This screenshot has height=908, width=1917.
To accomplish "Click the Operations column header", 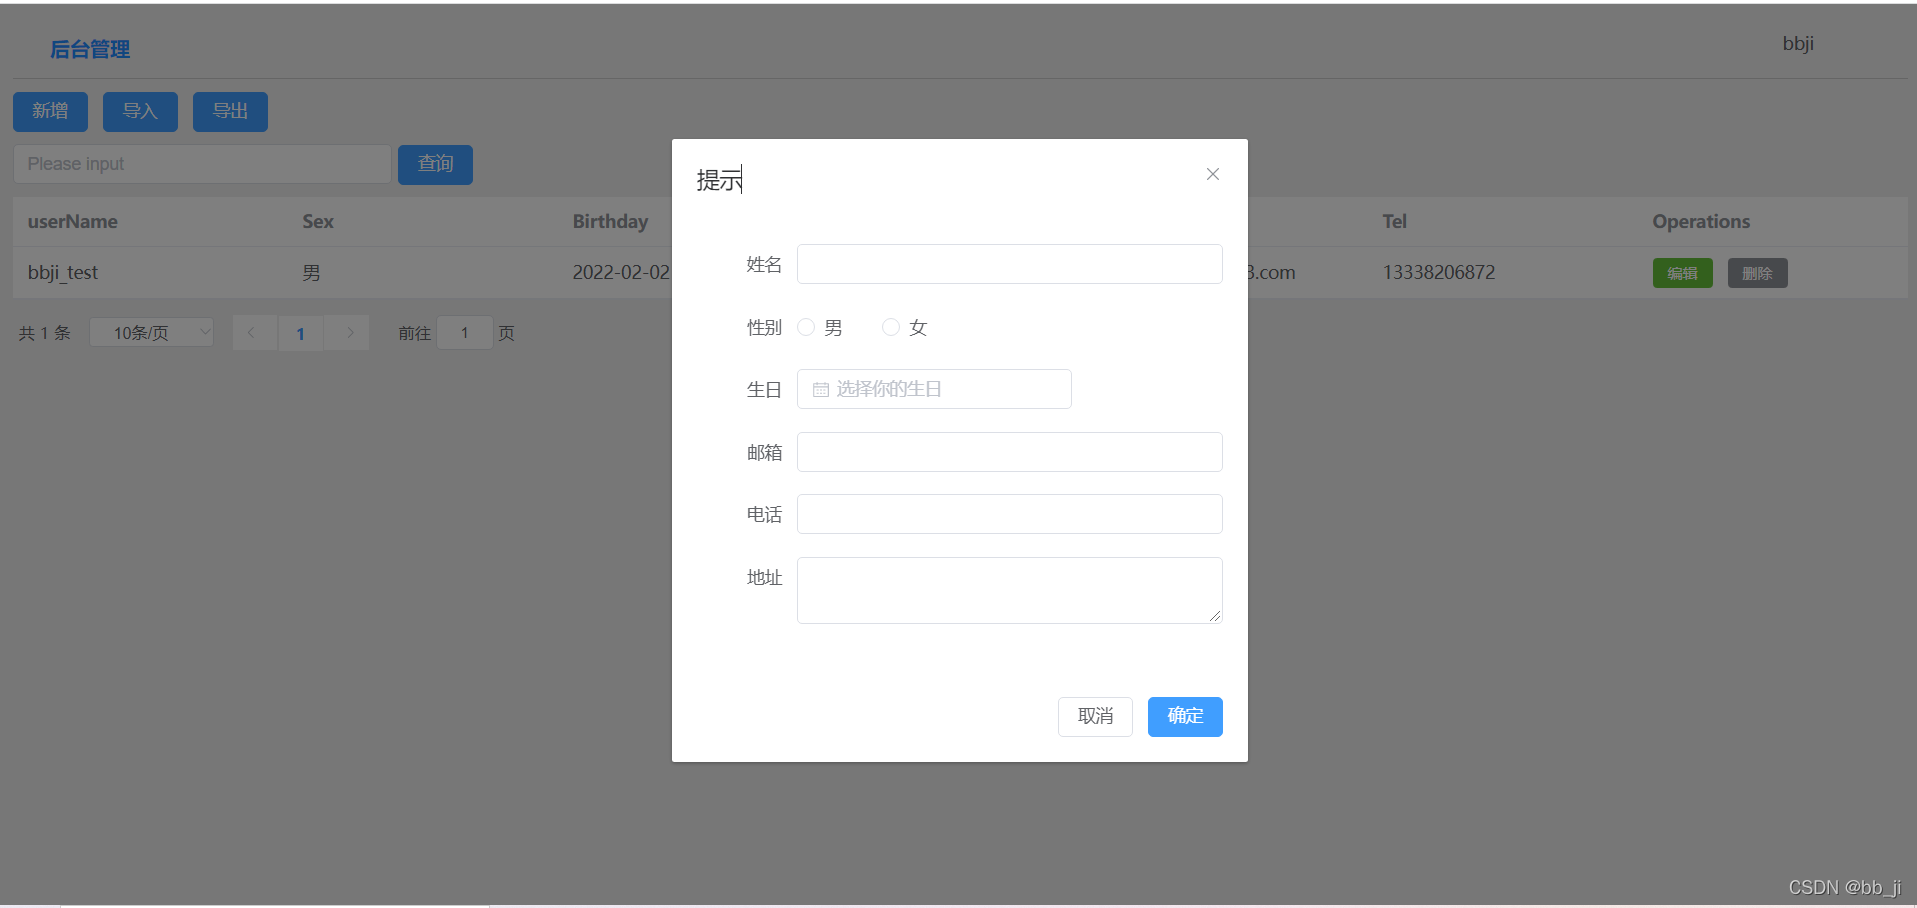I will (1701, 221).
